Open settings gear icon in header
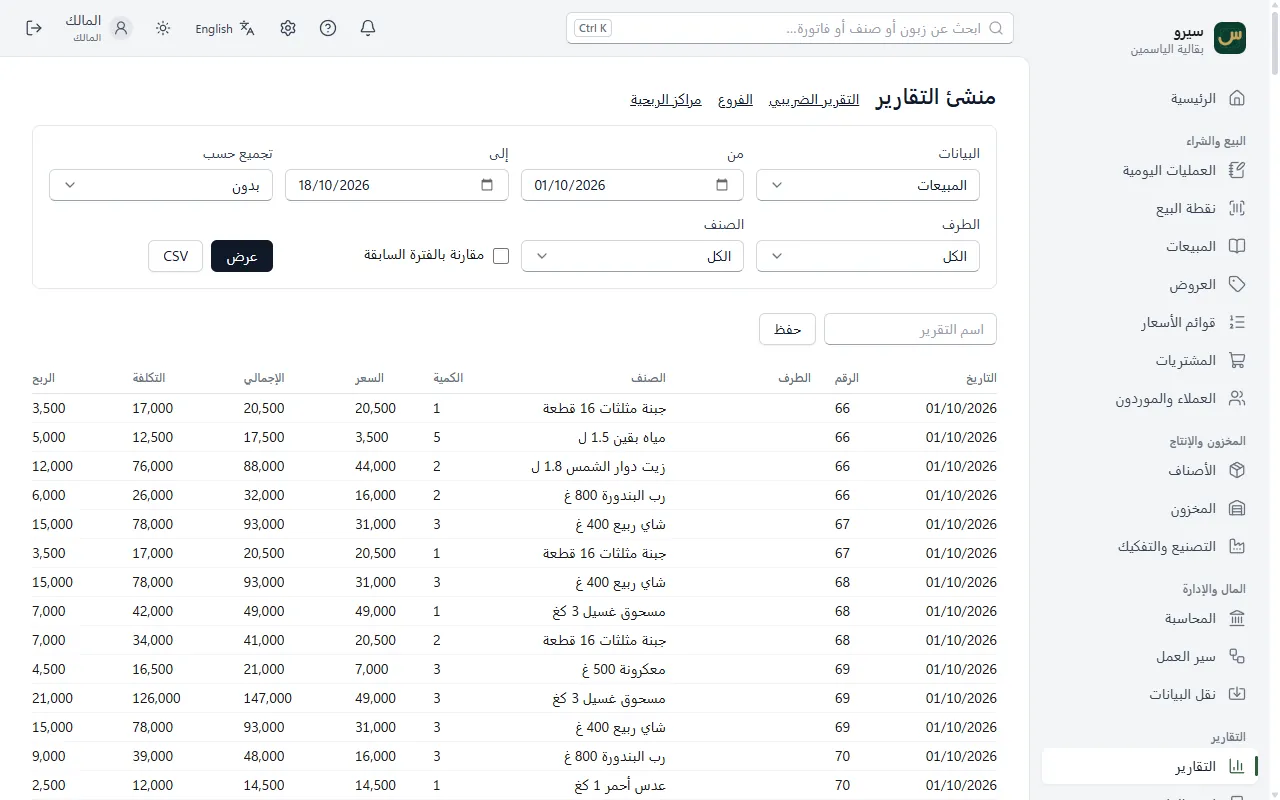The height and width of the screenshot is (800, 1280). (288, 28)
